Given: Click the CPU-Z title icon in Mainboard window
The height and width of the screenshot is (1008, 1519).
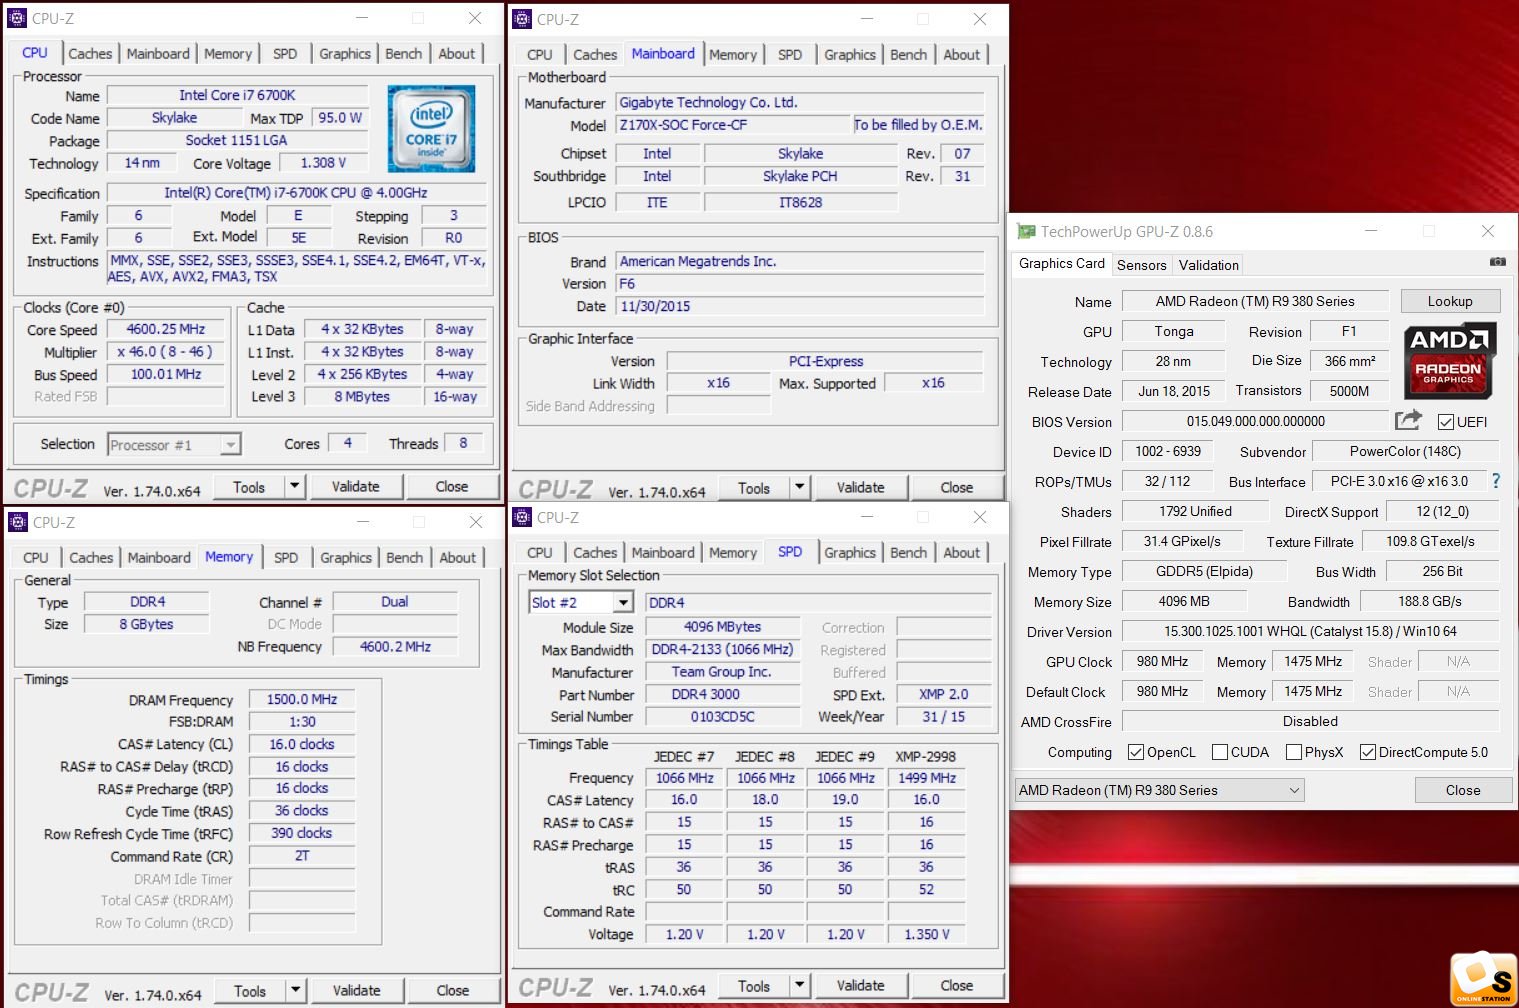Looking at the screenshot, I should coord(522,19).
